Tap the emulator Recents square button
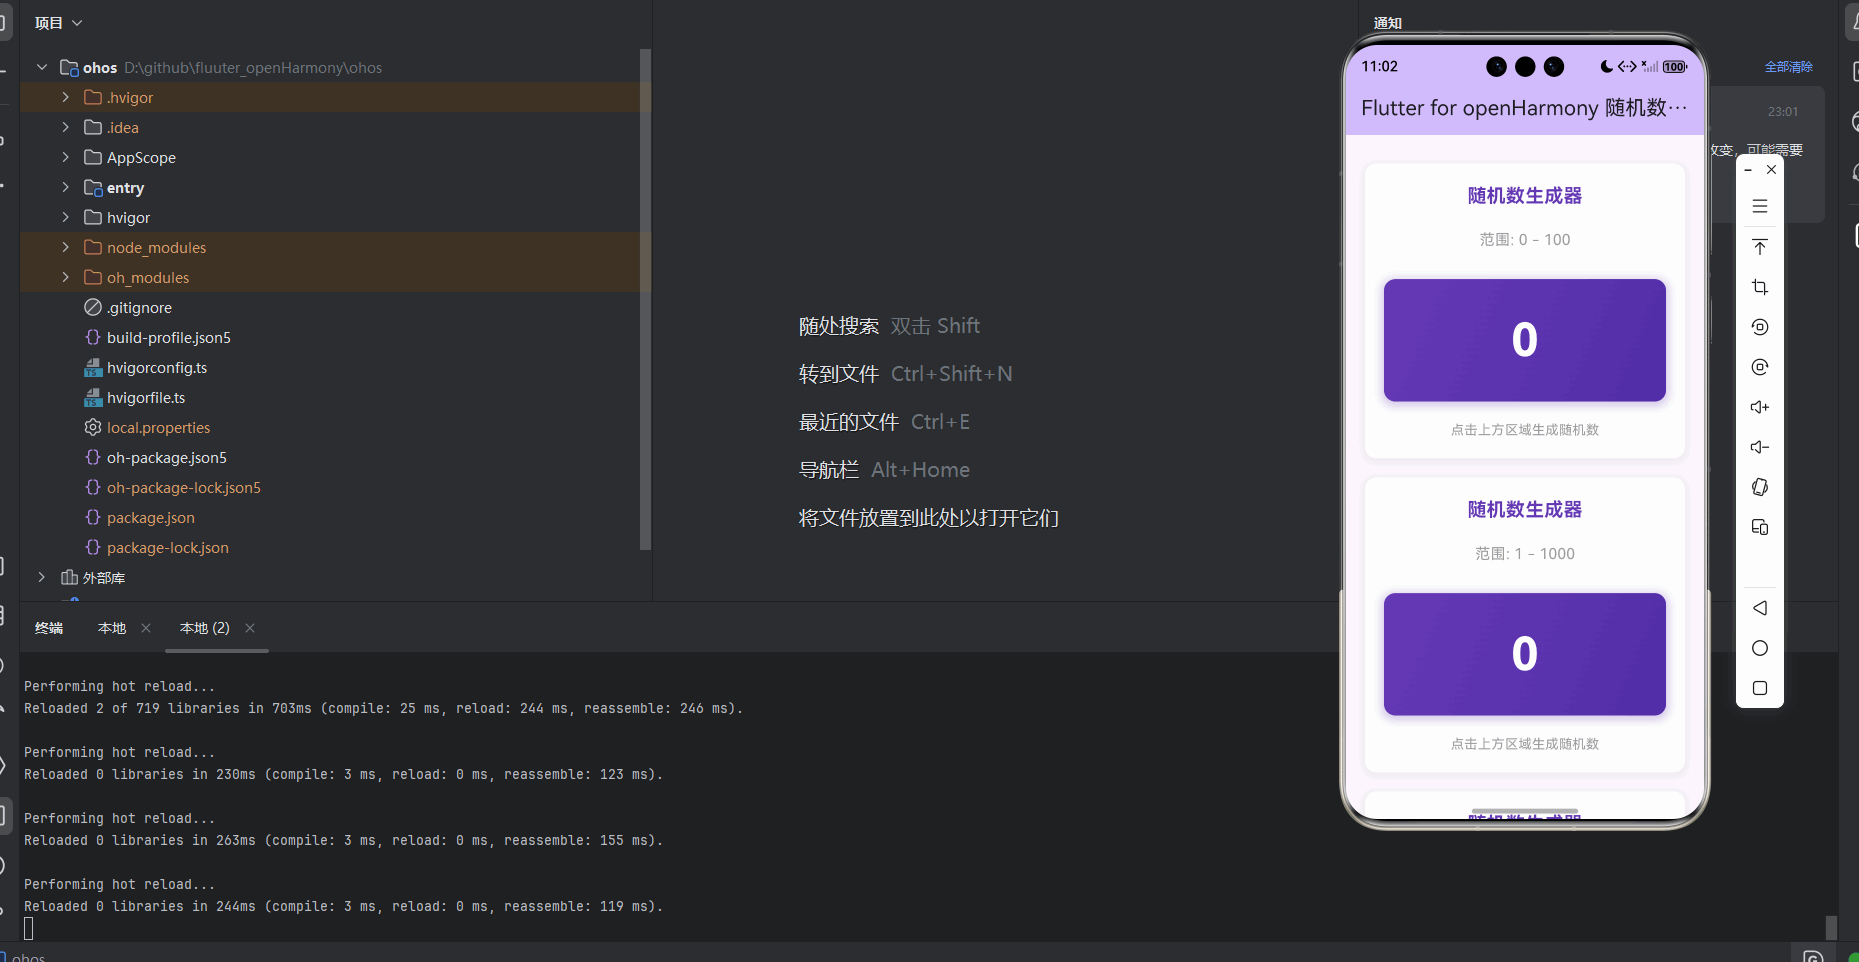Viewport: 1859px width, 962px height. pyautogui.click(x=1760, y=688)
